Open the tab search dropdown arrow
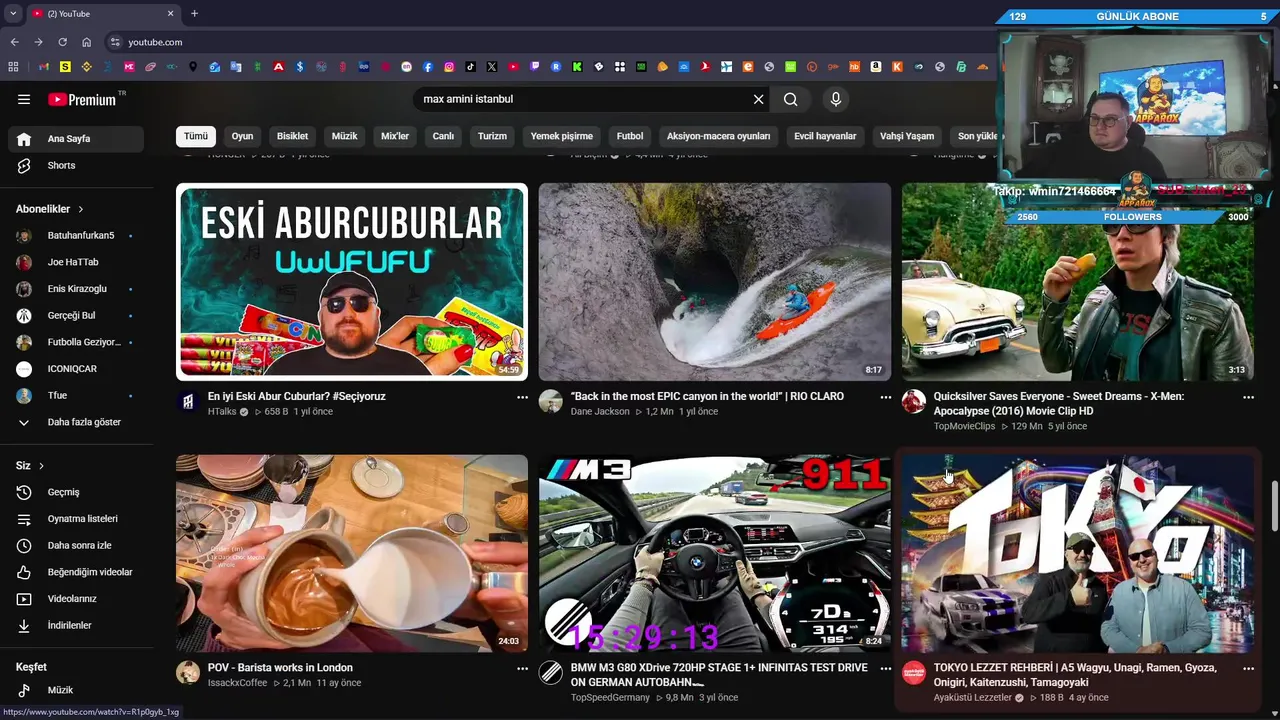The width and height of the screenshot is (1280, 720). click(x=13, y=14)
